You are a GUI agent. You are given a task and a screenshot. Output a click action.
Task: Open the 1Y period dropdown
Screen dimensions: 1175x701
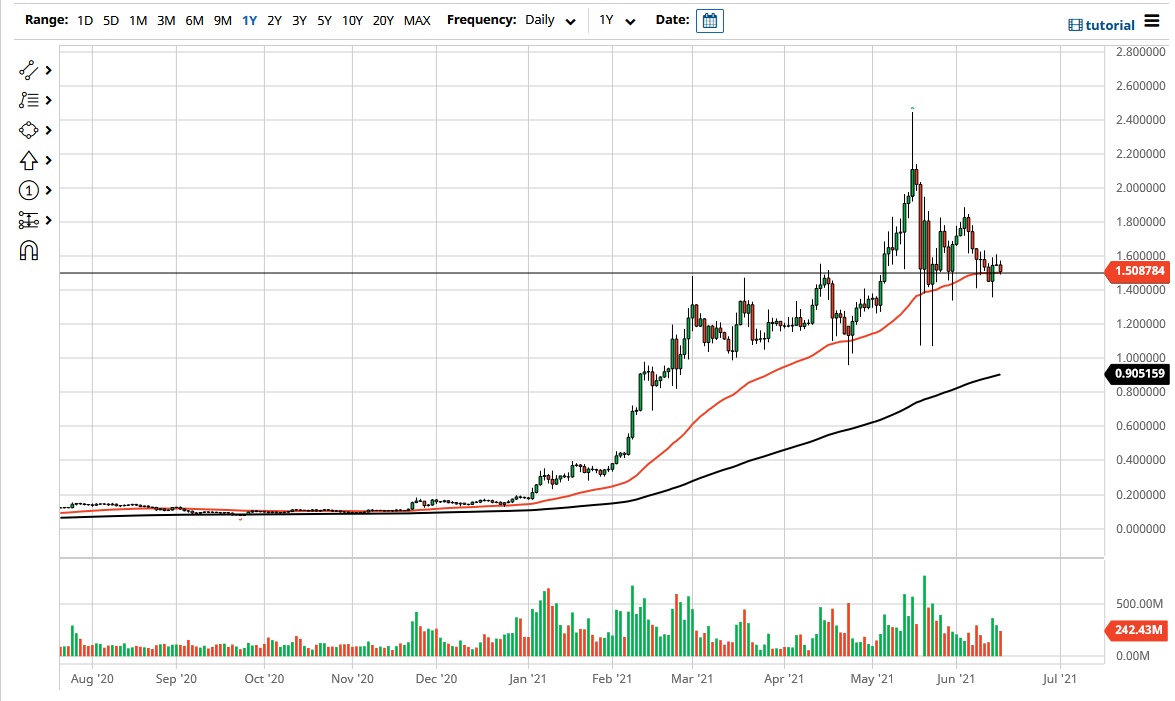pyautogui.click(x=617, y=20)
